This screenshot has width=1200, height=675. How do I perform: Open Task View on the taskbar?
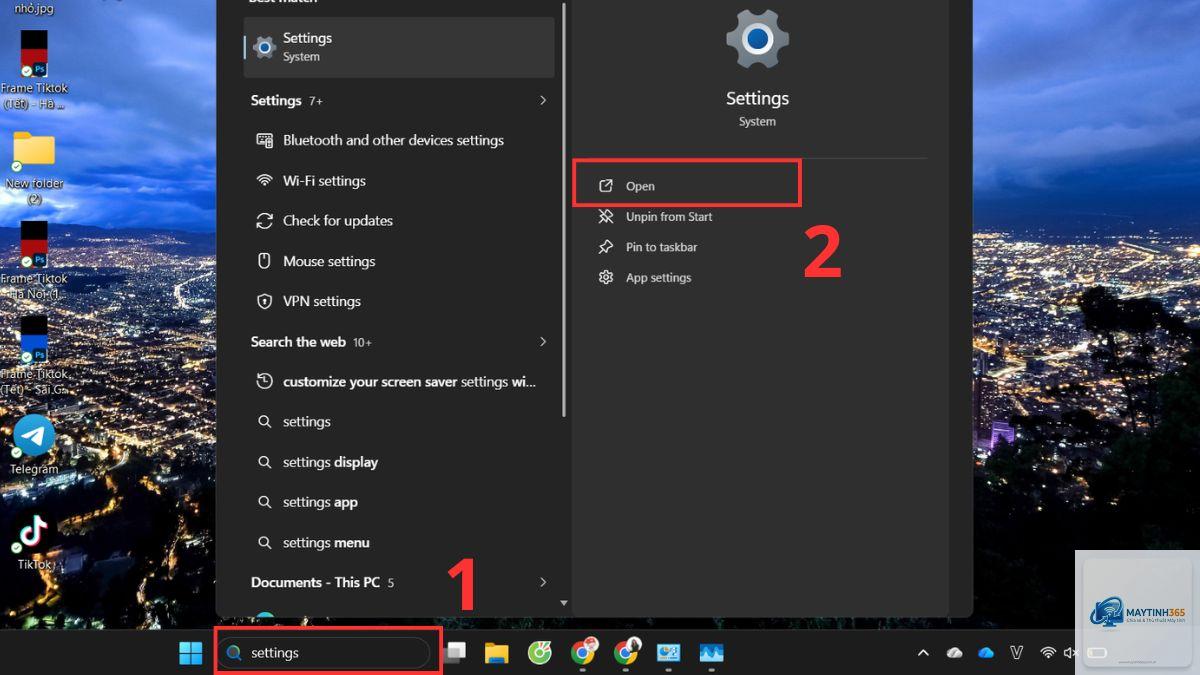point(455,653)
